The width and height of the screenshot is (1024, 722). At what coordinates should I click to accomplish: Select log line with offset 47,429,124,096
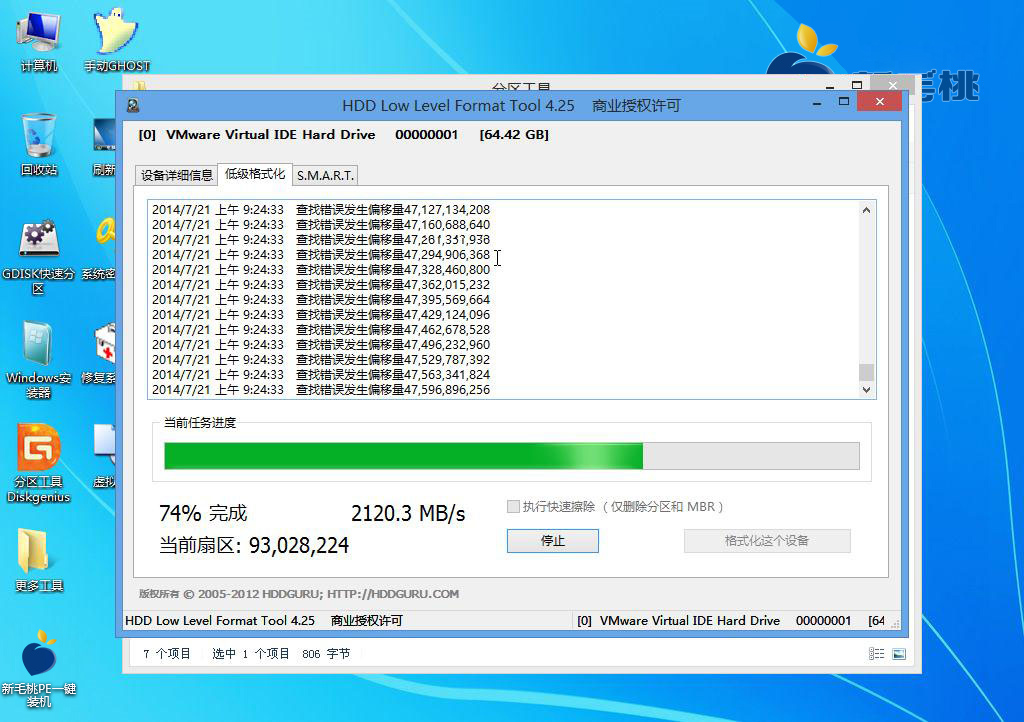pyautogui.click(x=321, y=315)
